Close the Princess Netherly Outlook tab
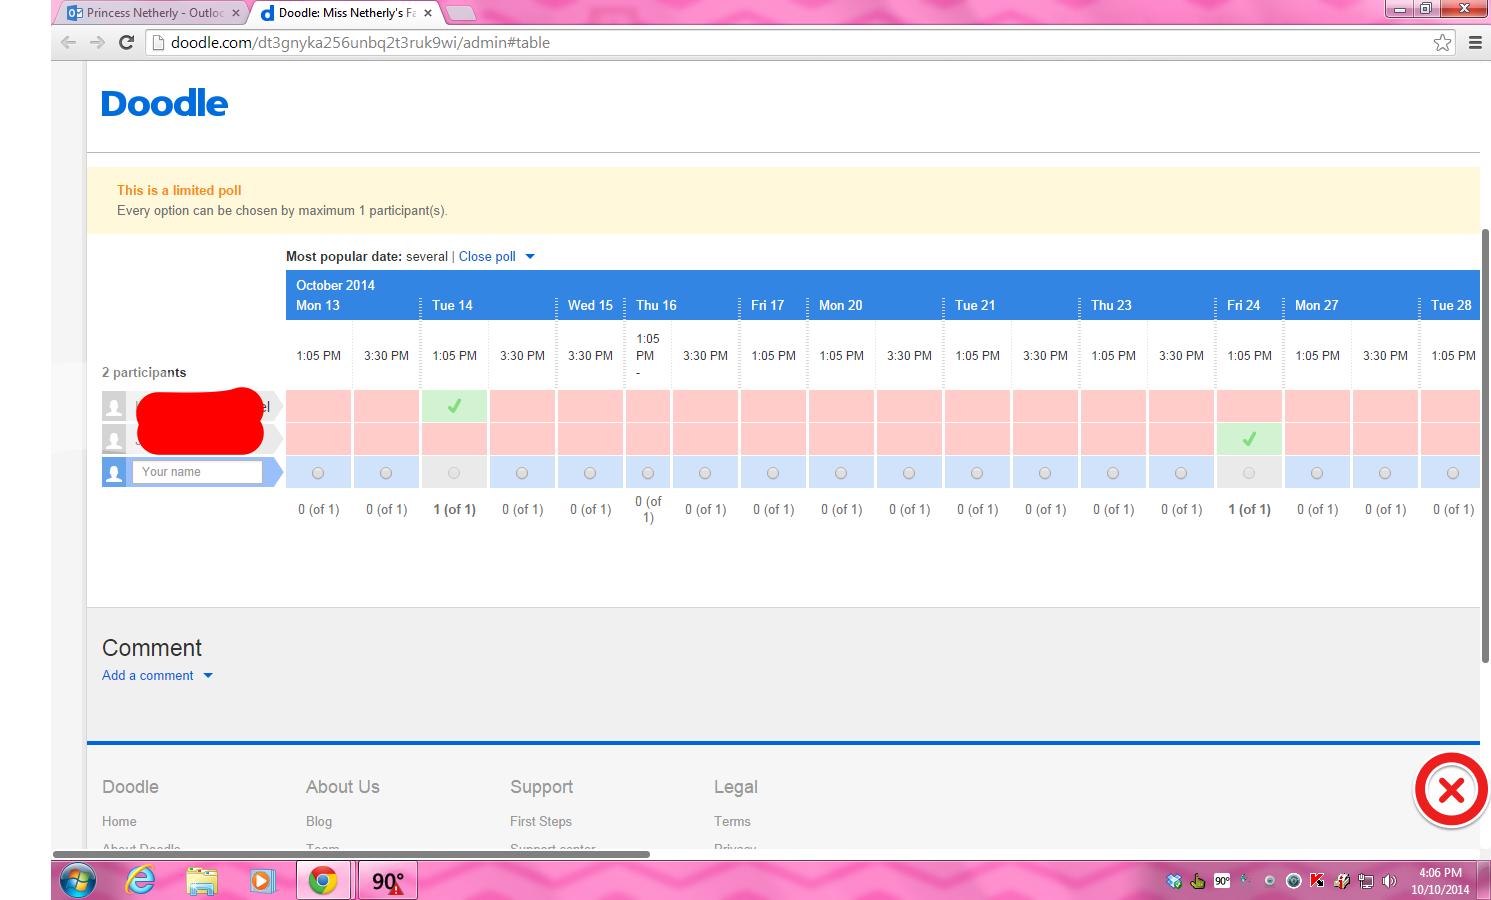The height and width of the screenshot is (900, 1491). [236, 13]
